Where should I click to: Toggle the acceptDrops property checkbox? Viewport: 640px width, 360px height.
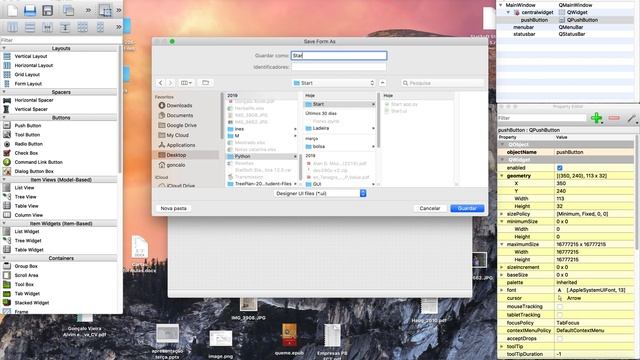tap(560, 338)
